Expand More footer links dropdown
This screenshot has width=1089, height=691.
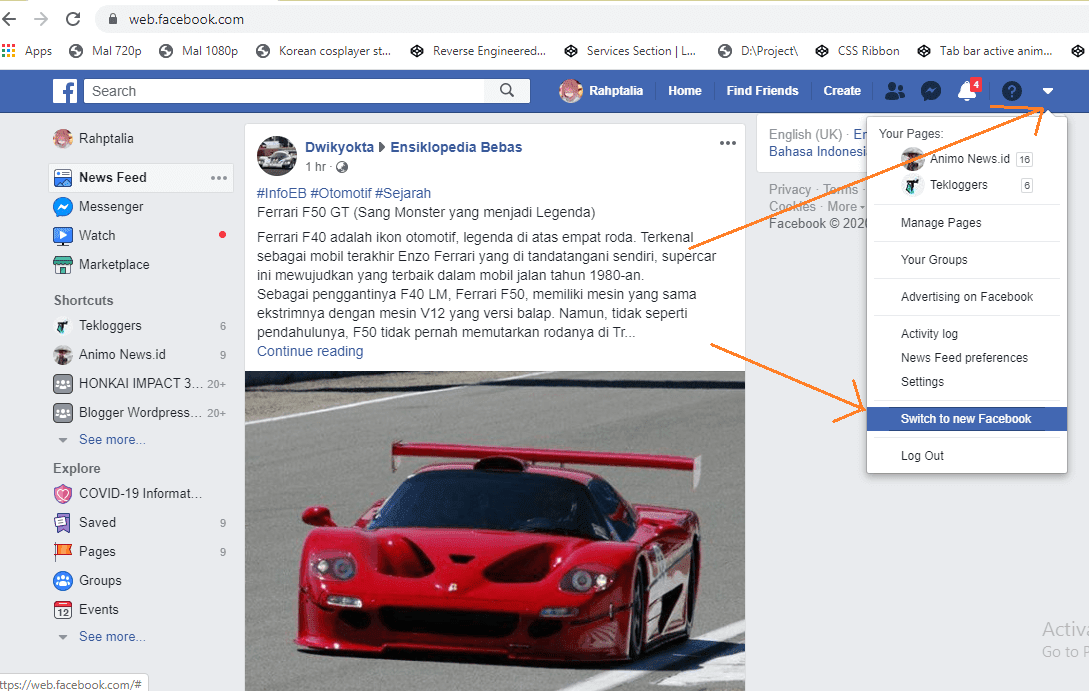846,207
